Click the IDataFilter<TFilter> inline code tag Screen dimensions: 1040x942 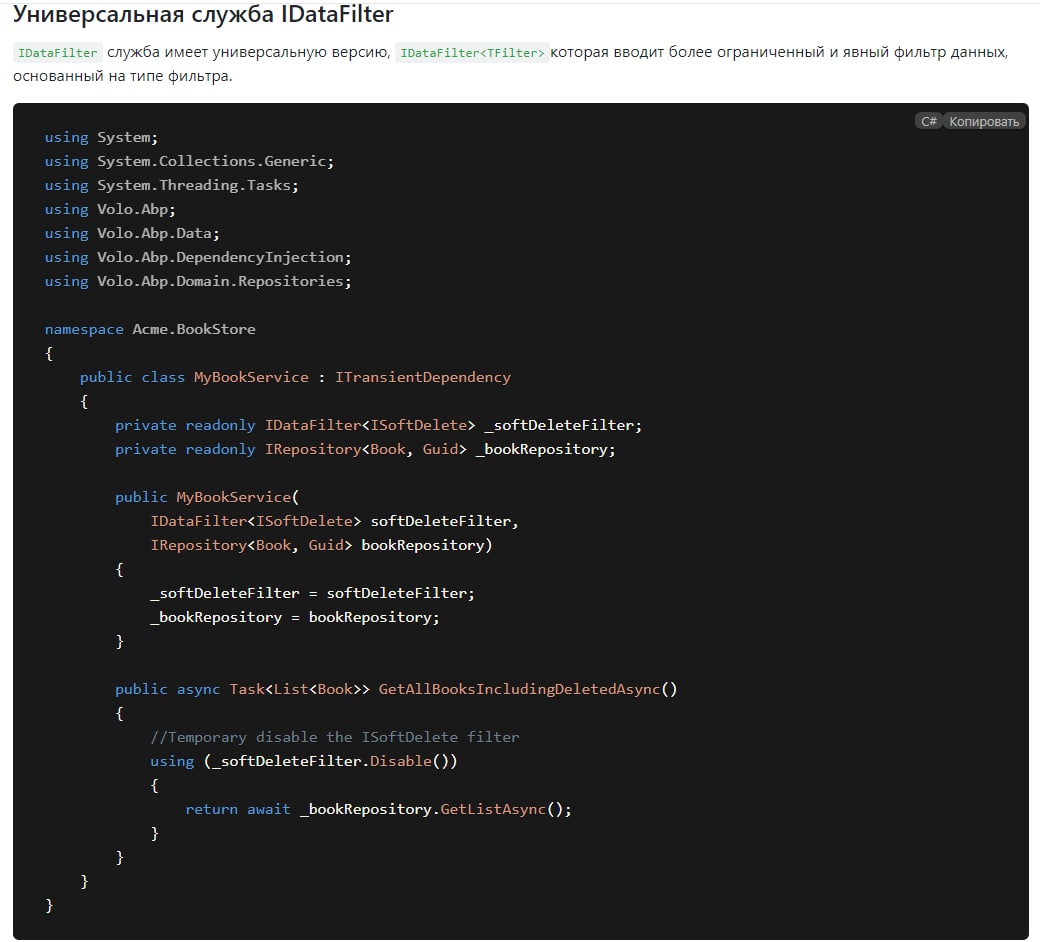point(473,53)
